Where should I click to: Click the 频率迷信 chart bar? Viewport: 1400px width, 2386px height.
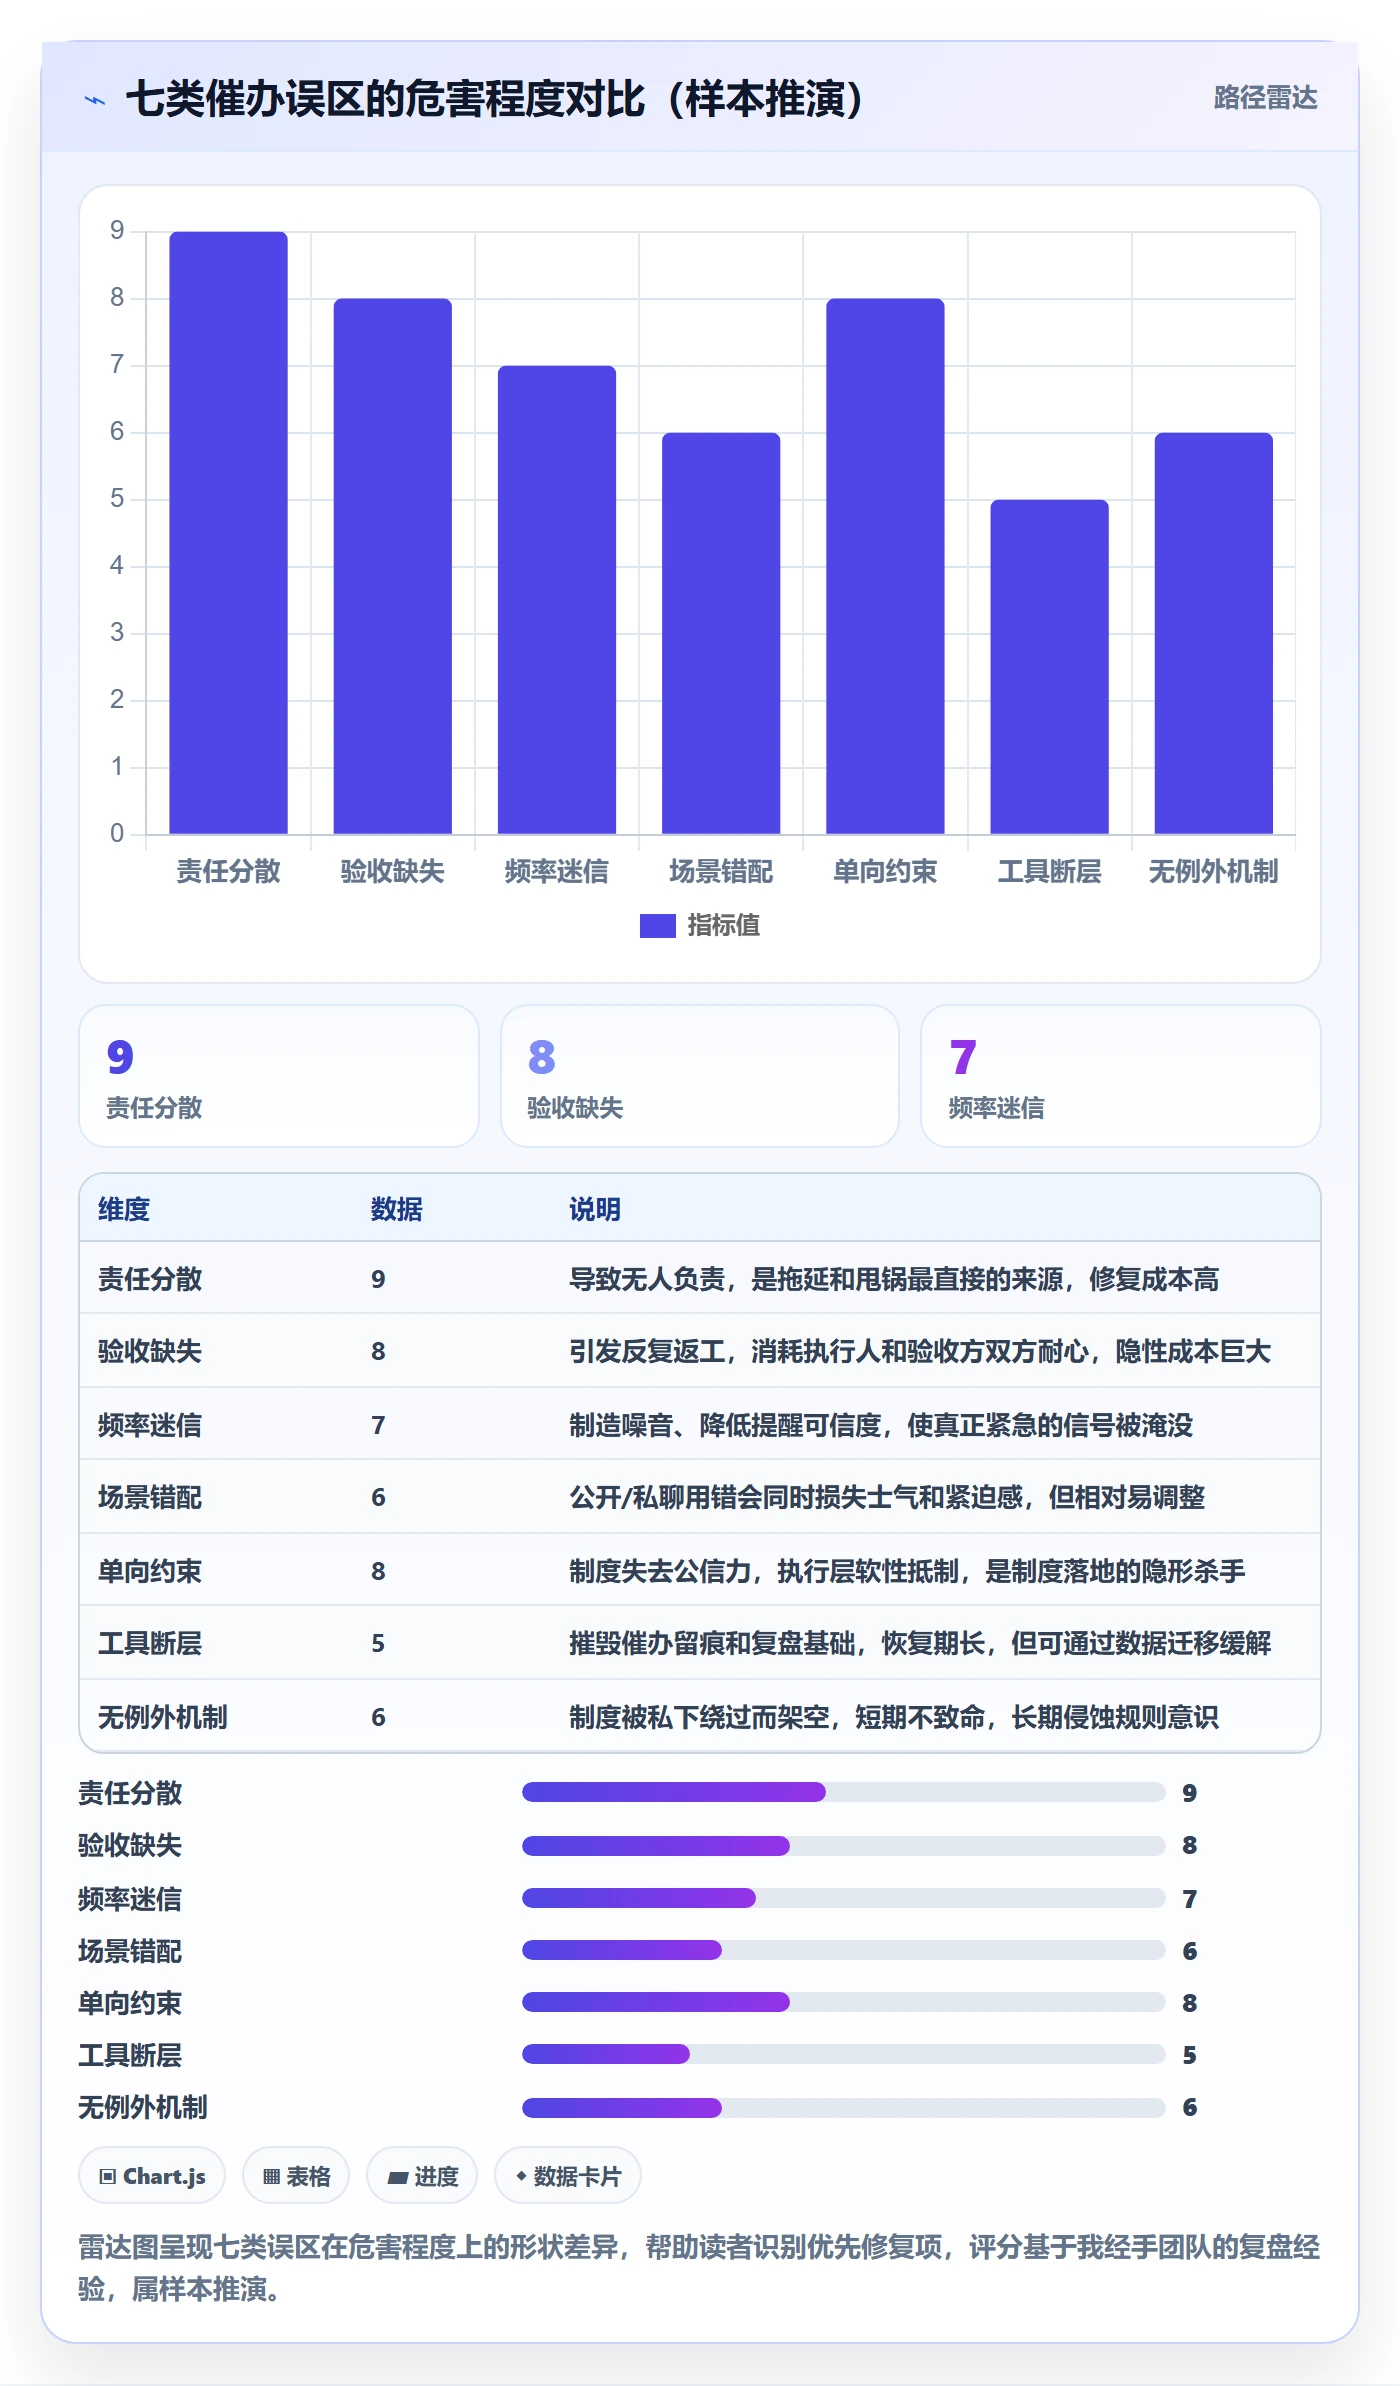[x=557, y=600]
